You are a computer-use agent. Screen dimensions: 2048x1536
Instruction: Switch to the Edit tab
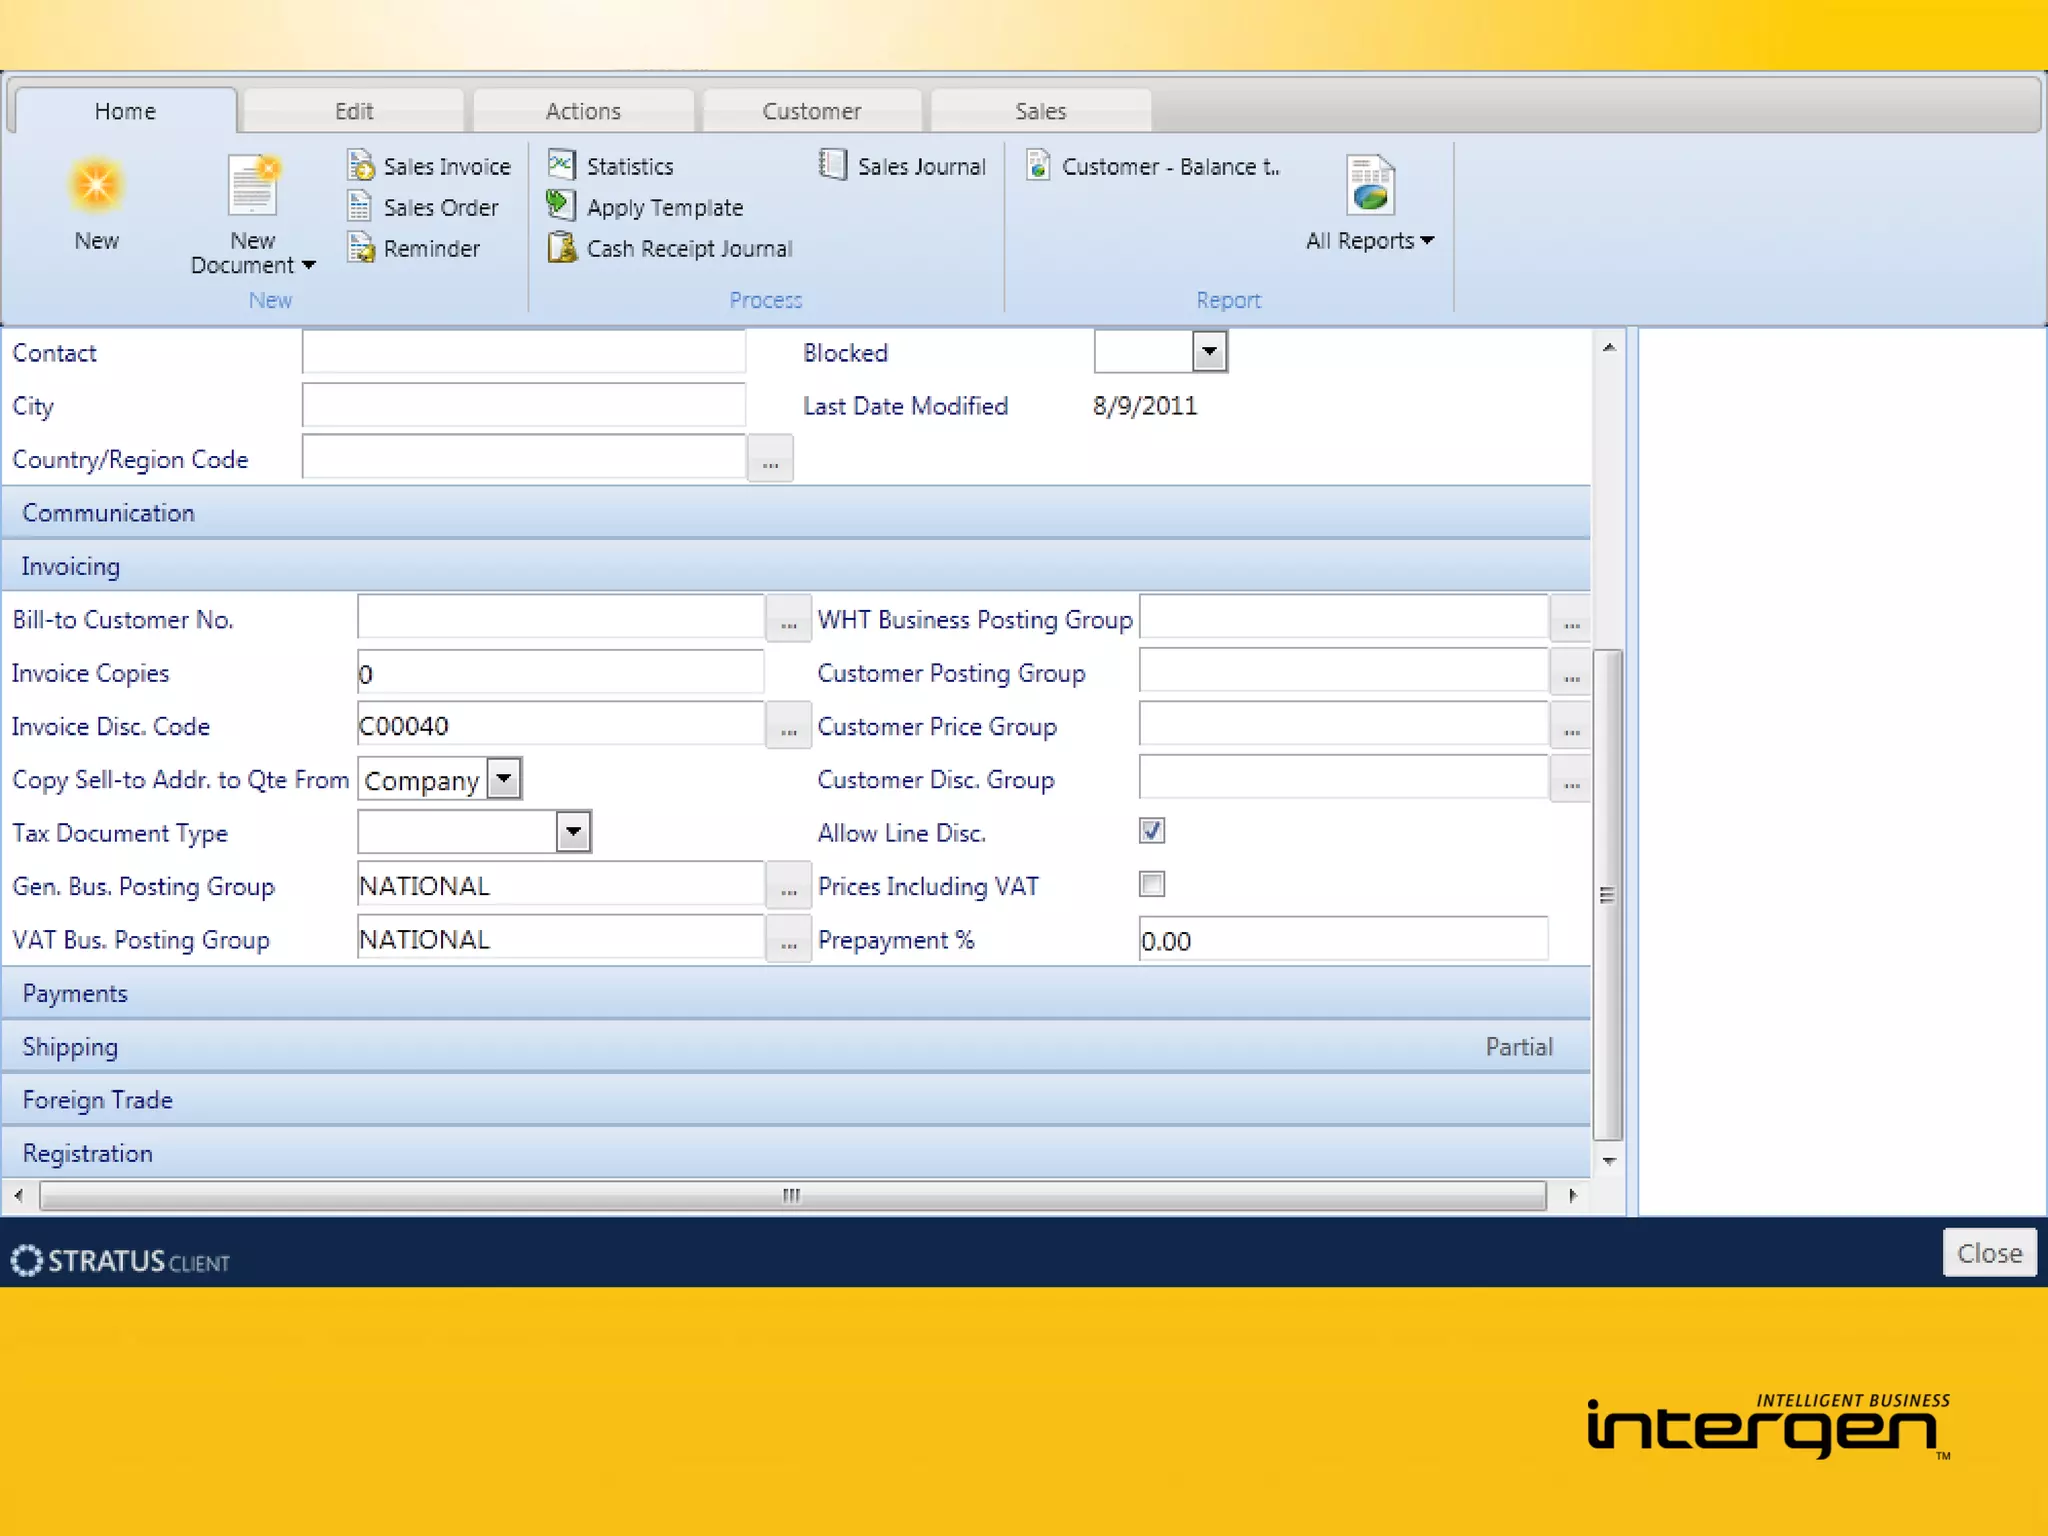[x=354, y=111]
